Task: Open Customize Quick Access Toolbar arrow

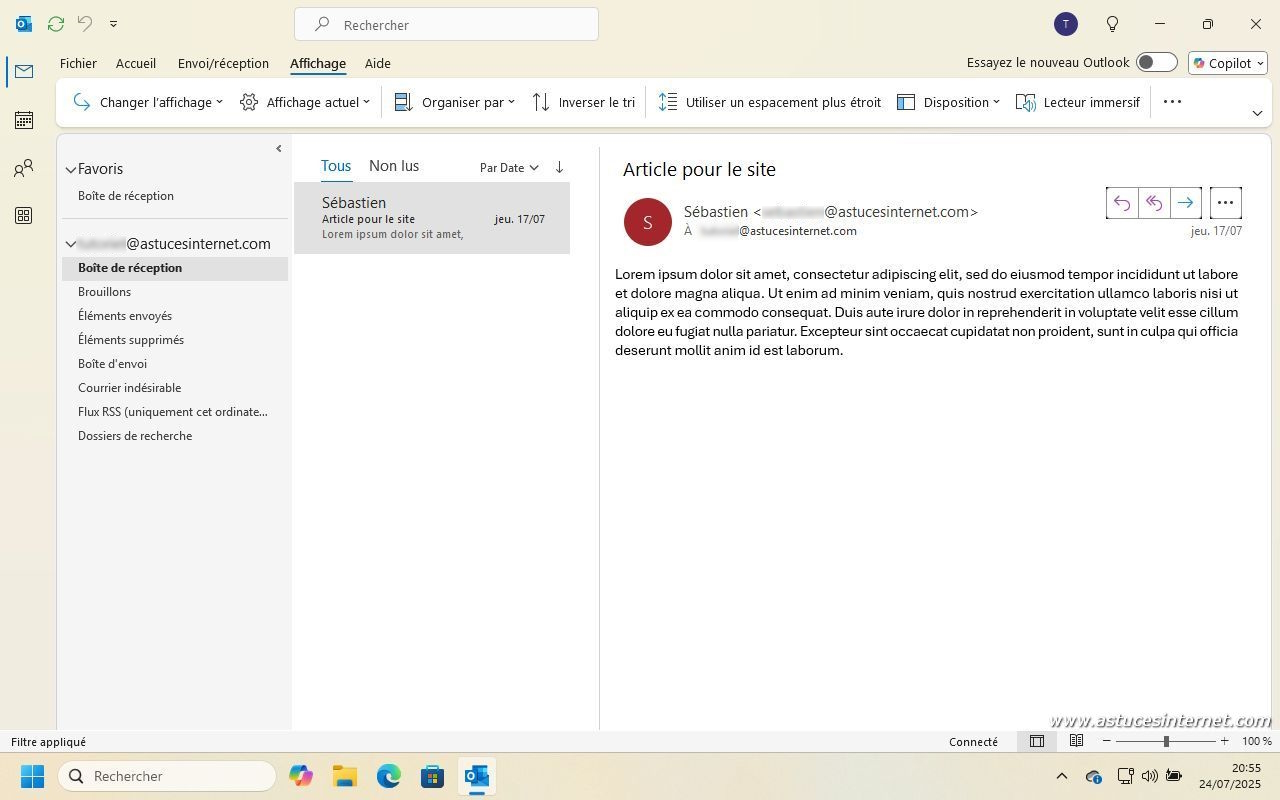Action: click(113, 24)
